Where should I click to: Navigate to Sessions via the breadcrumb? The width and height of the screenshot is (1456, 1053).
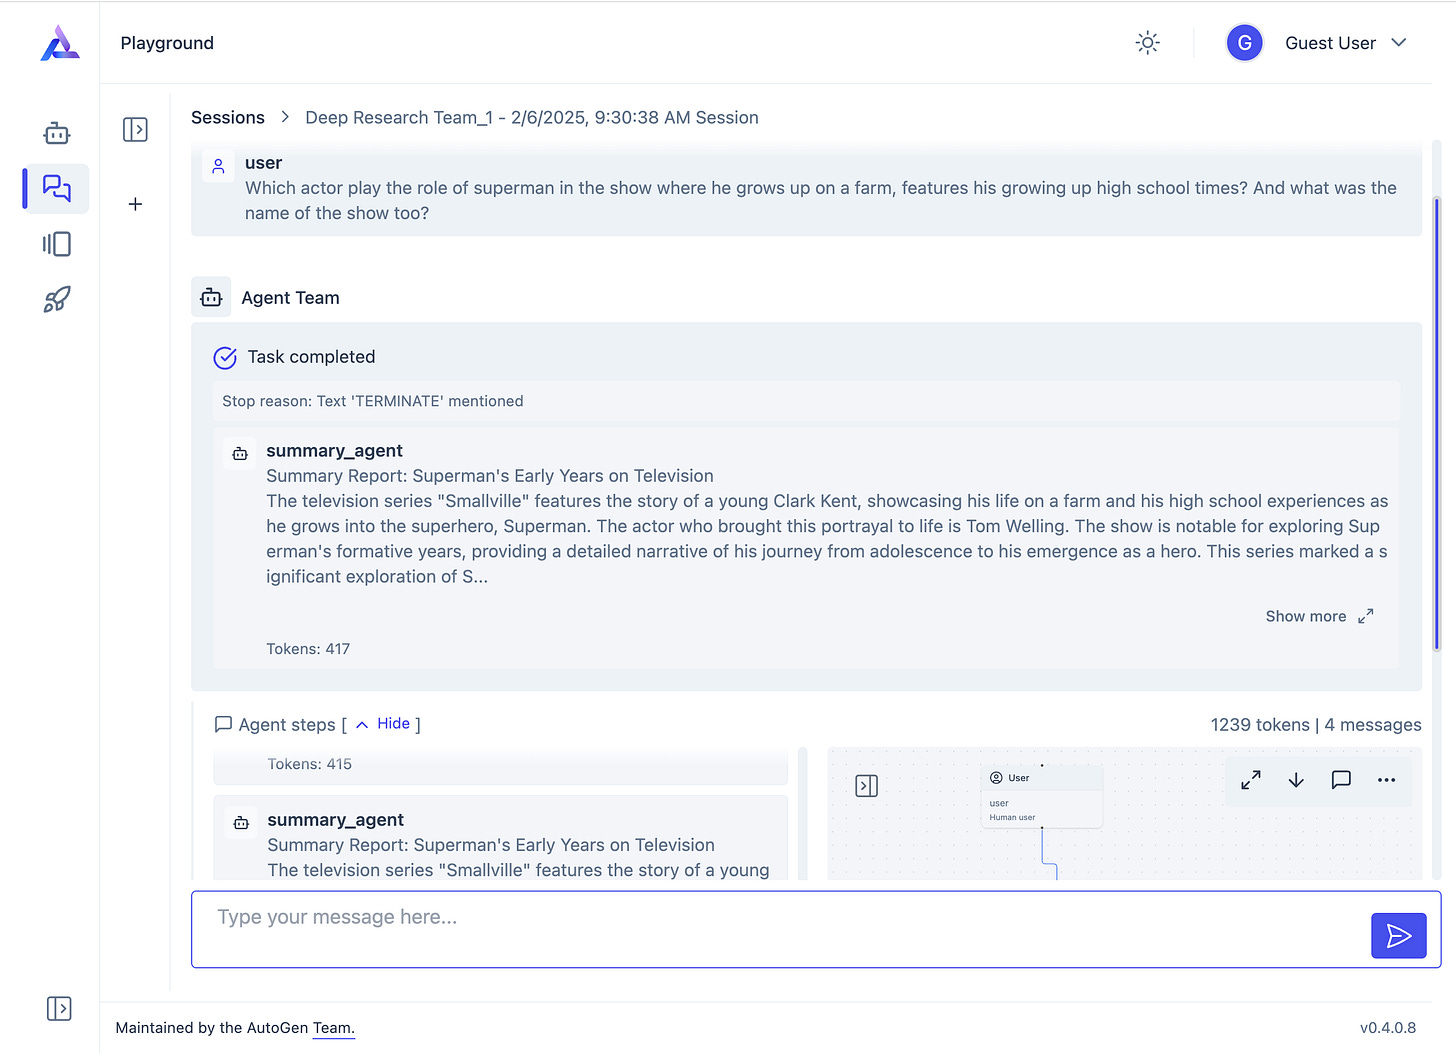[x=228, y=117]
